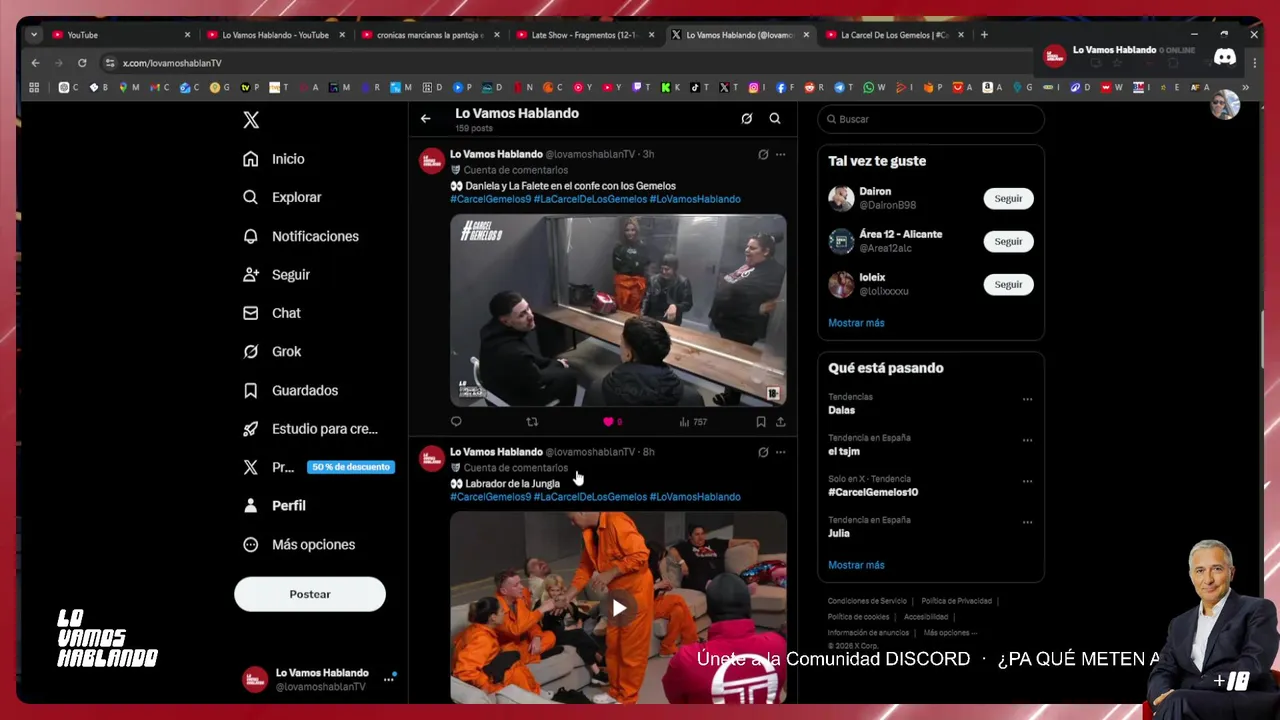Open Condiciones de Servicio link
Screen dimensions: 1280x720
pos(867,601)
